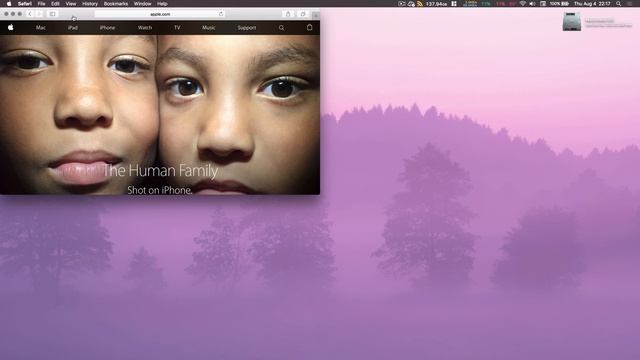Open the Edit menu
Viewport: 640px width, 360px height.
point(55,4)
